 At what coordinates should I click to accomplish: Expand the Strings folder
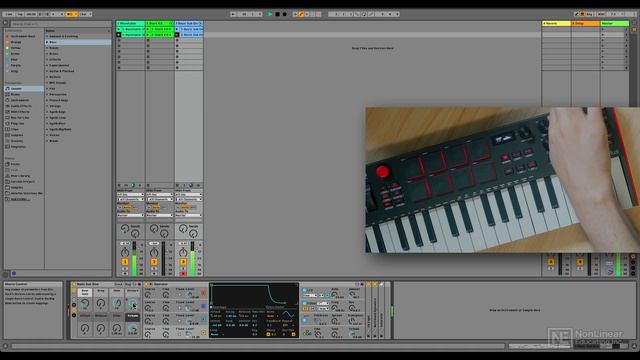tap(47, 106)
